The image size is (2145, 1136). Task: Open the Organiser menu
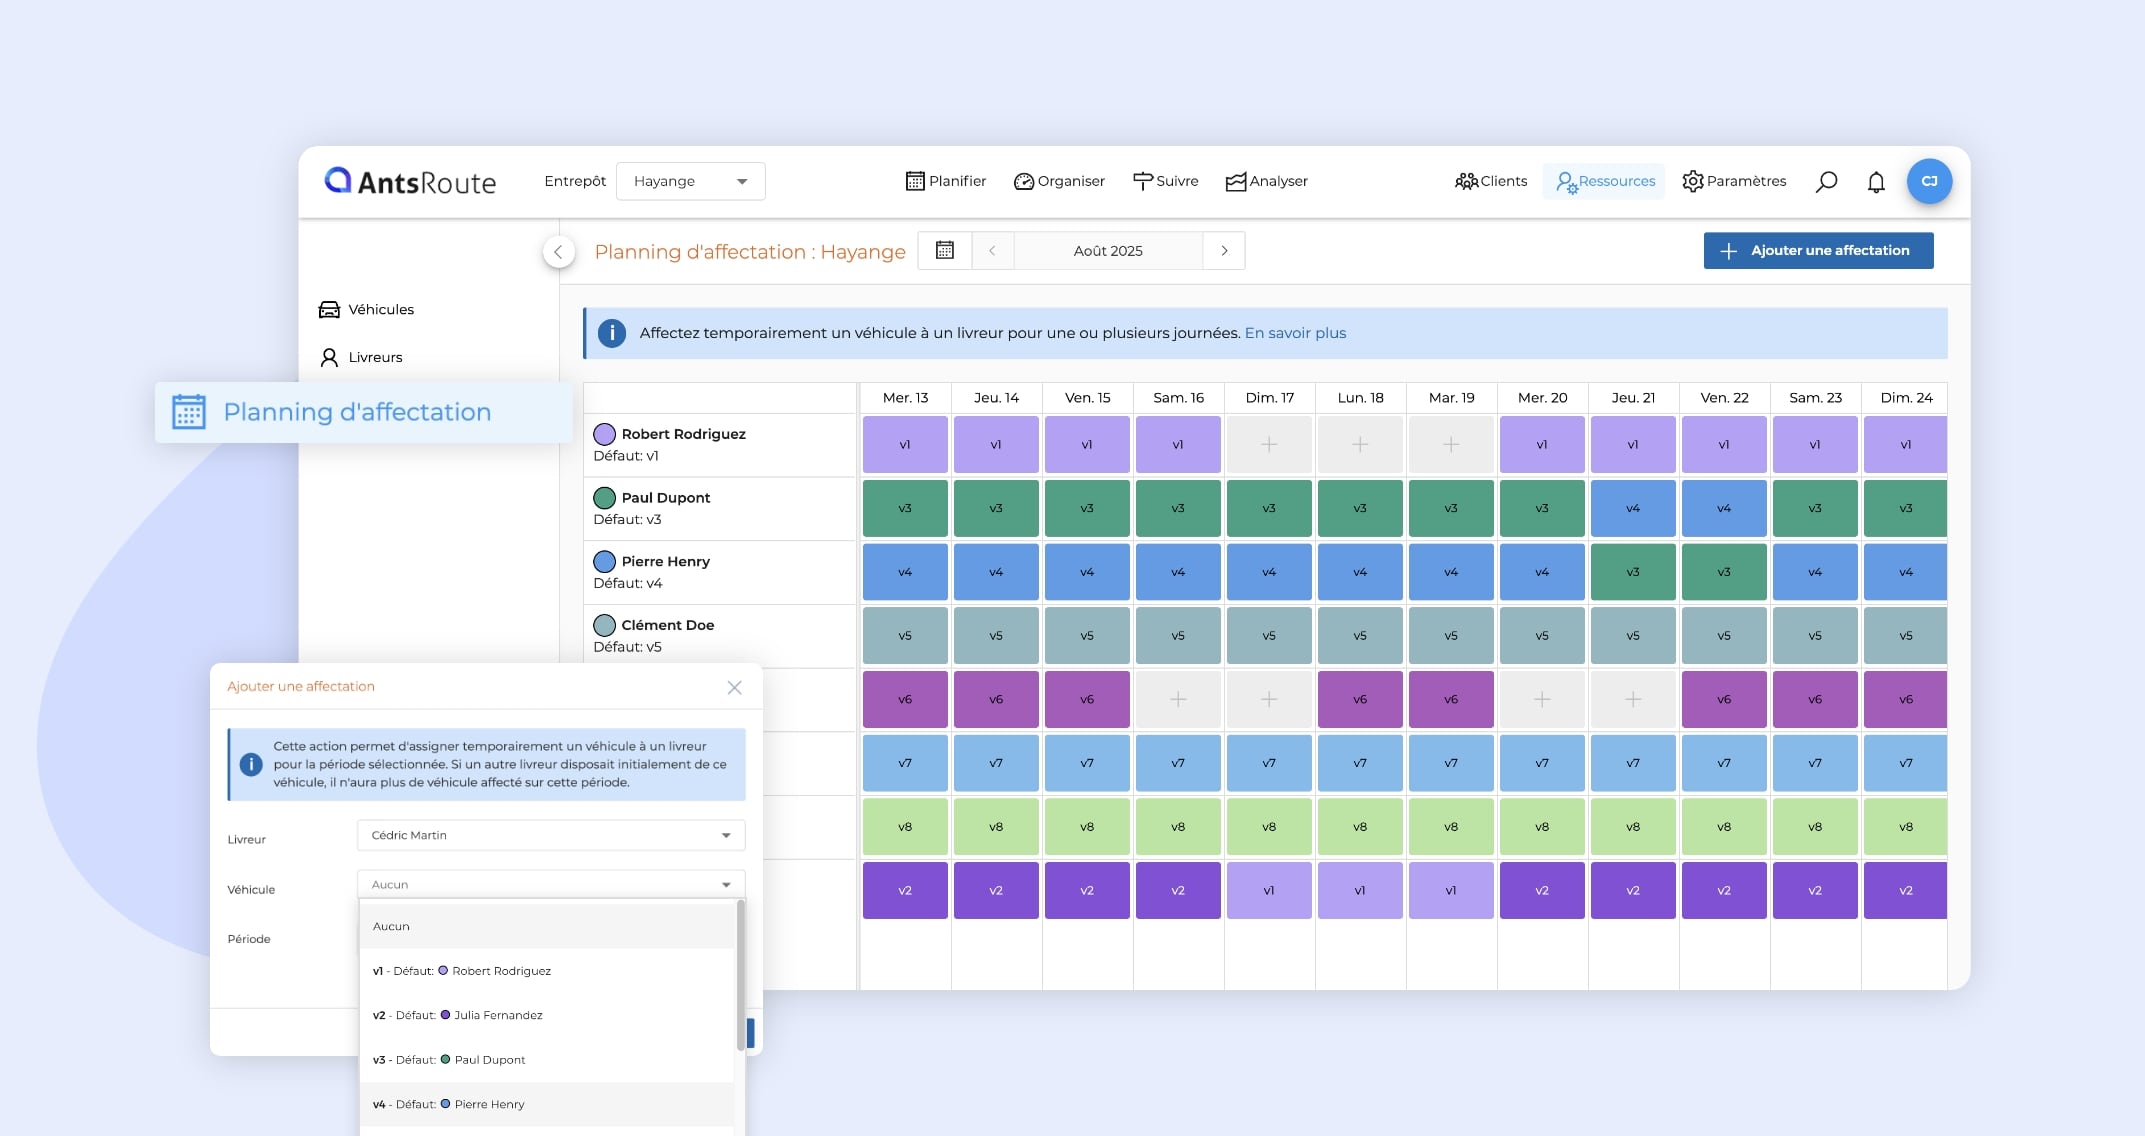pyautogui.click(x=1059, y=181)
